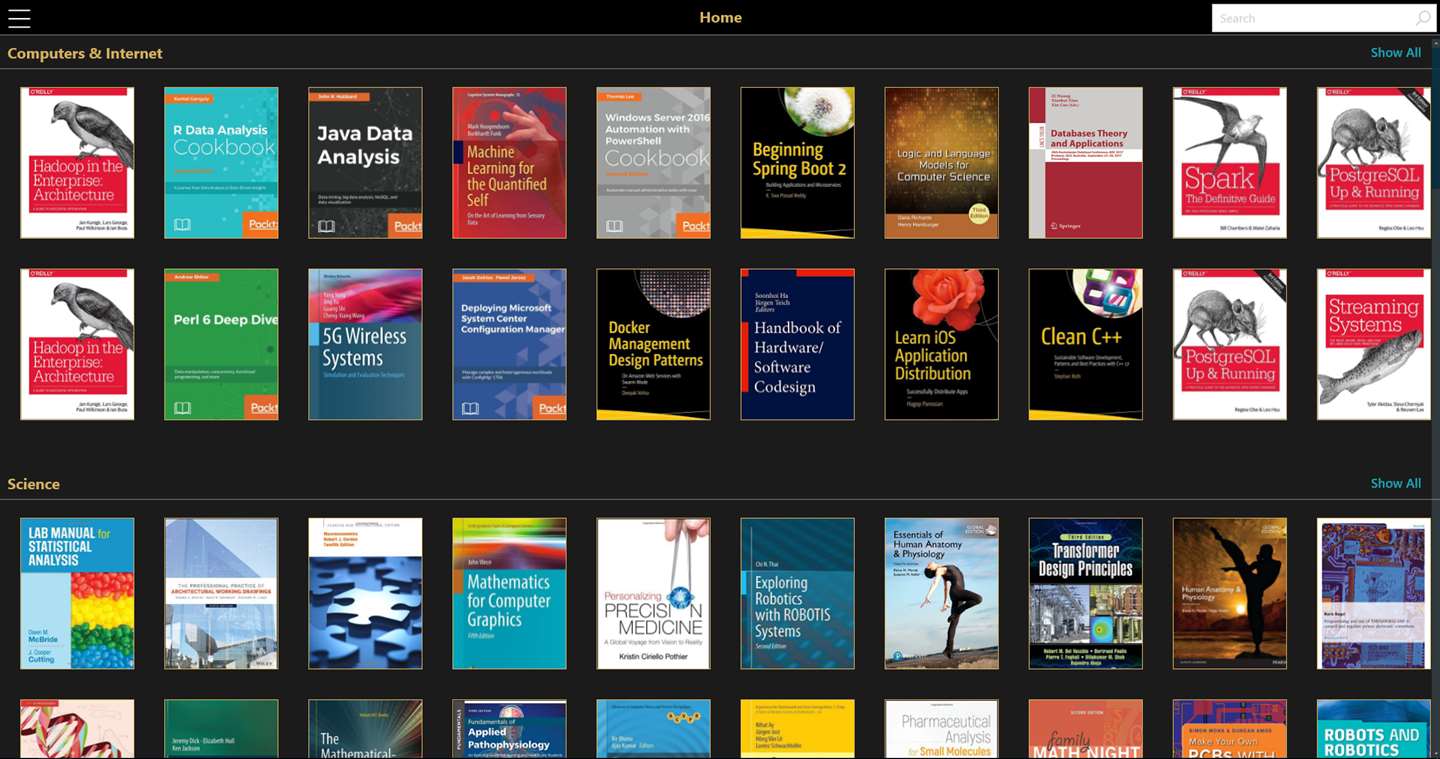This screenshot has width=1440, height=759.
Task: Open the Clean C++ book
Action: point(1085,344)
